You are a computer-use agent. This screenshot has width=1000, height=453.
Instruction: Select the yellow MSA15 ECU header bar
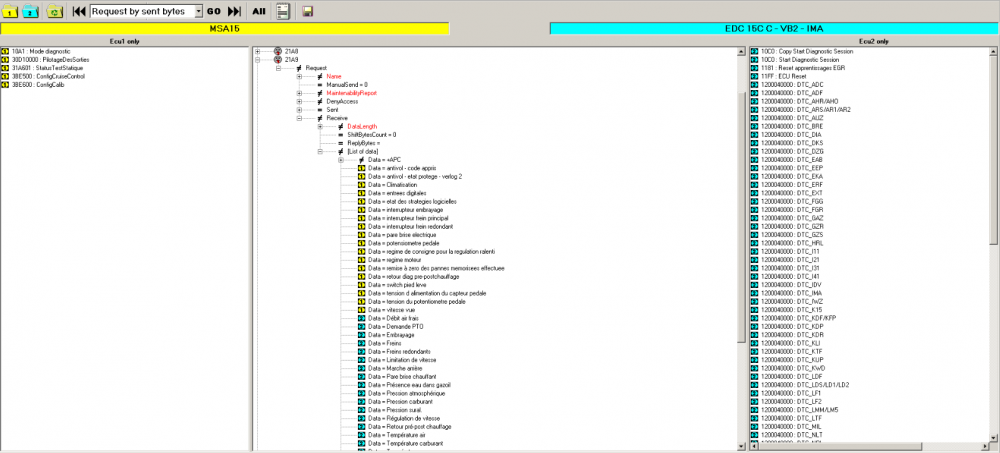pos(224,29)
